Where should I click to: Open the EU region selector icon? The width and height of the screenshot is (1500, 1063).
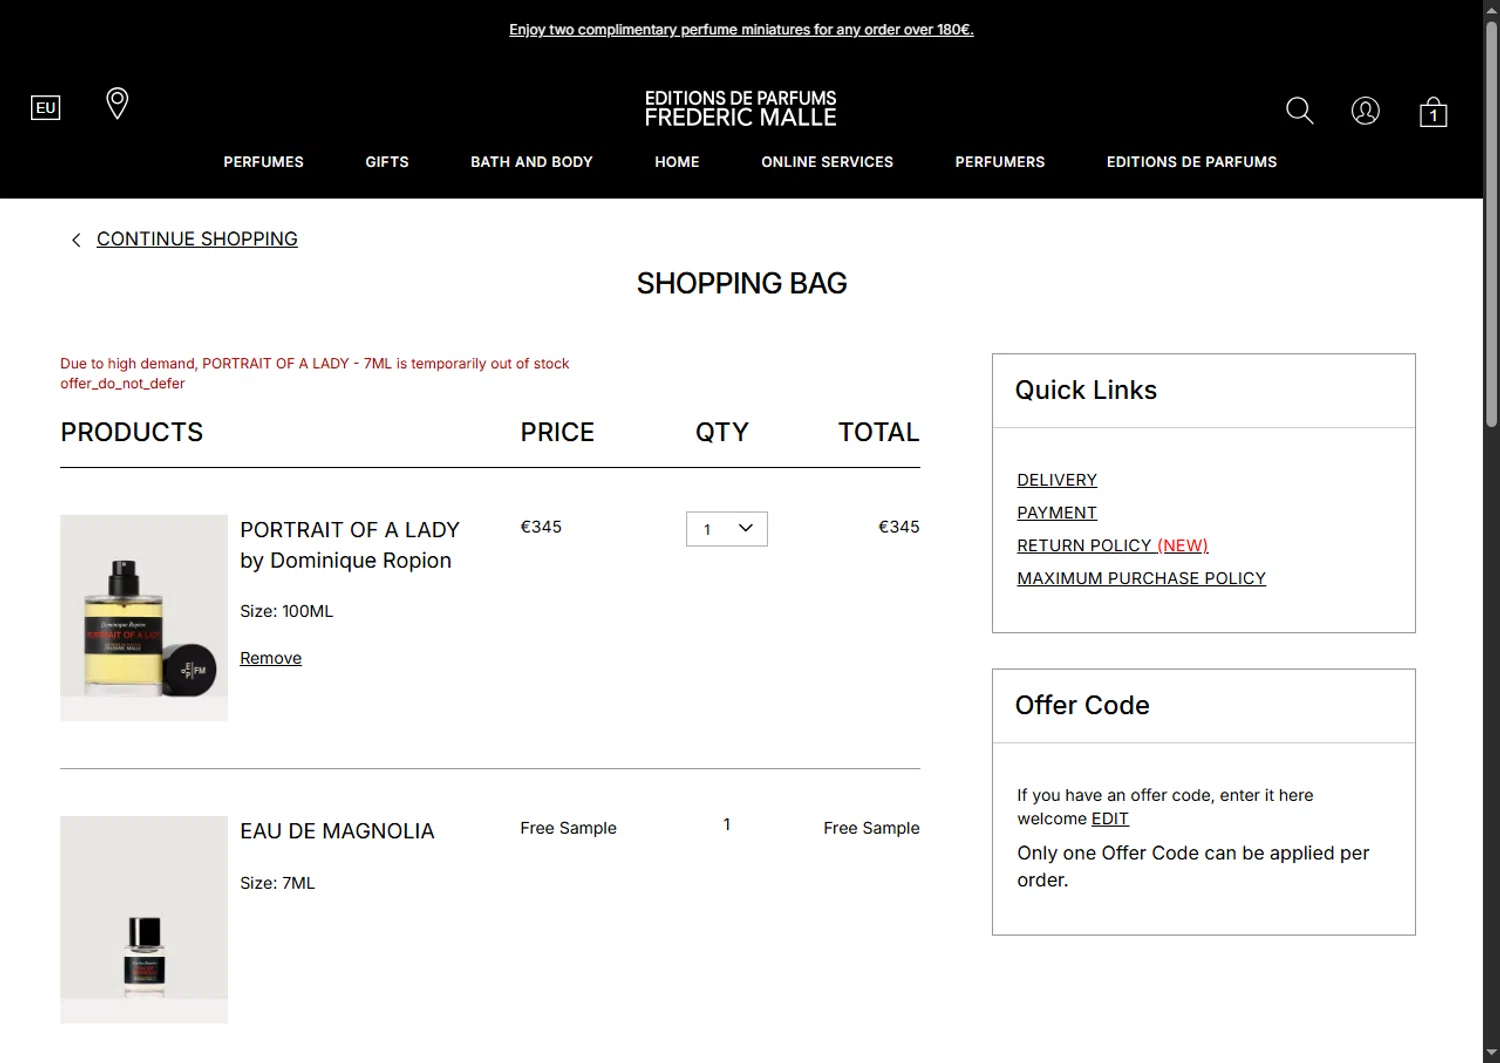point(46,108)
